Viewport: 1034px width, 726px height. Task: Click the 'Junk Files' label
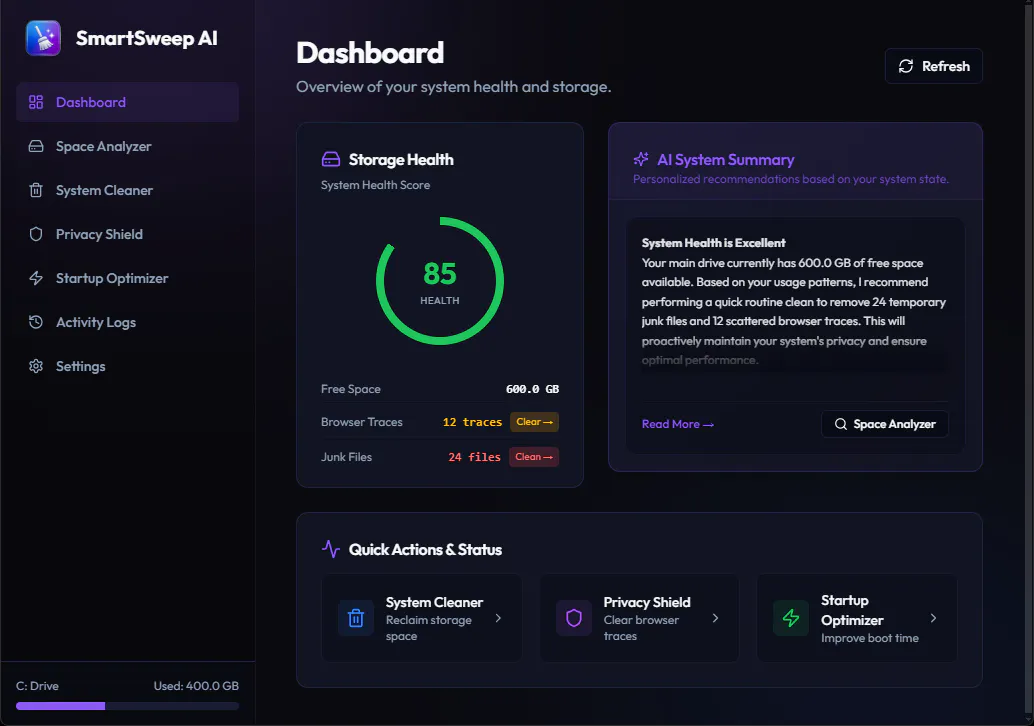(346, 457)
